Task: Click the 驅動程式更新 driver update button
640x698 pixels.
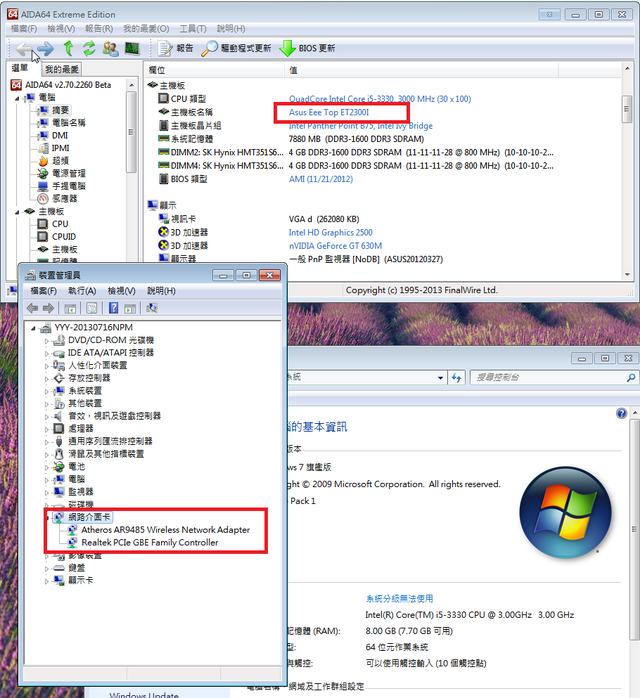Action: click(236, 48)
